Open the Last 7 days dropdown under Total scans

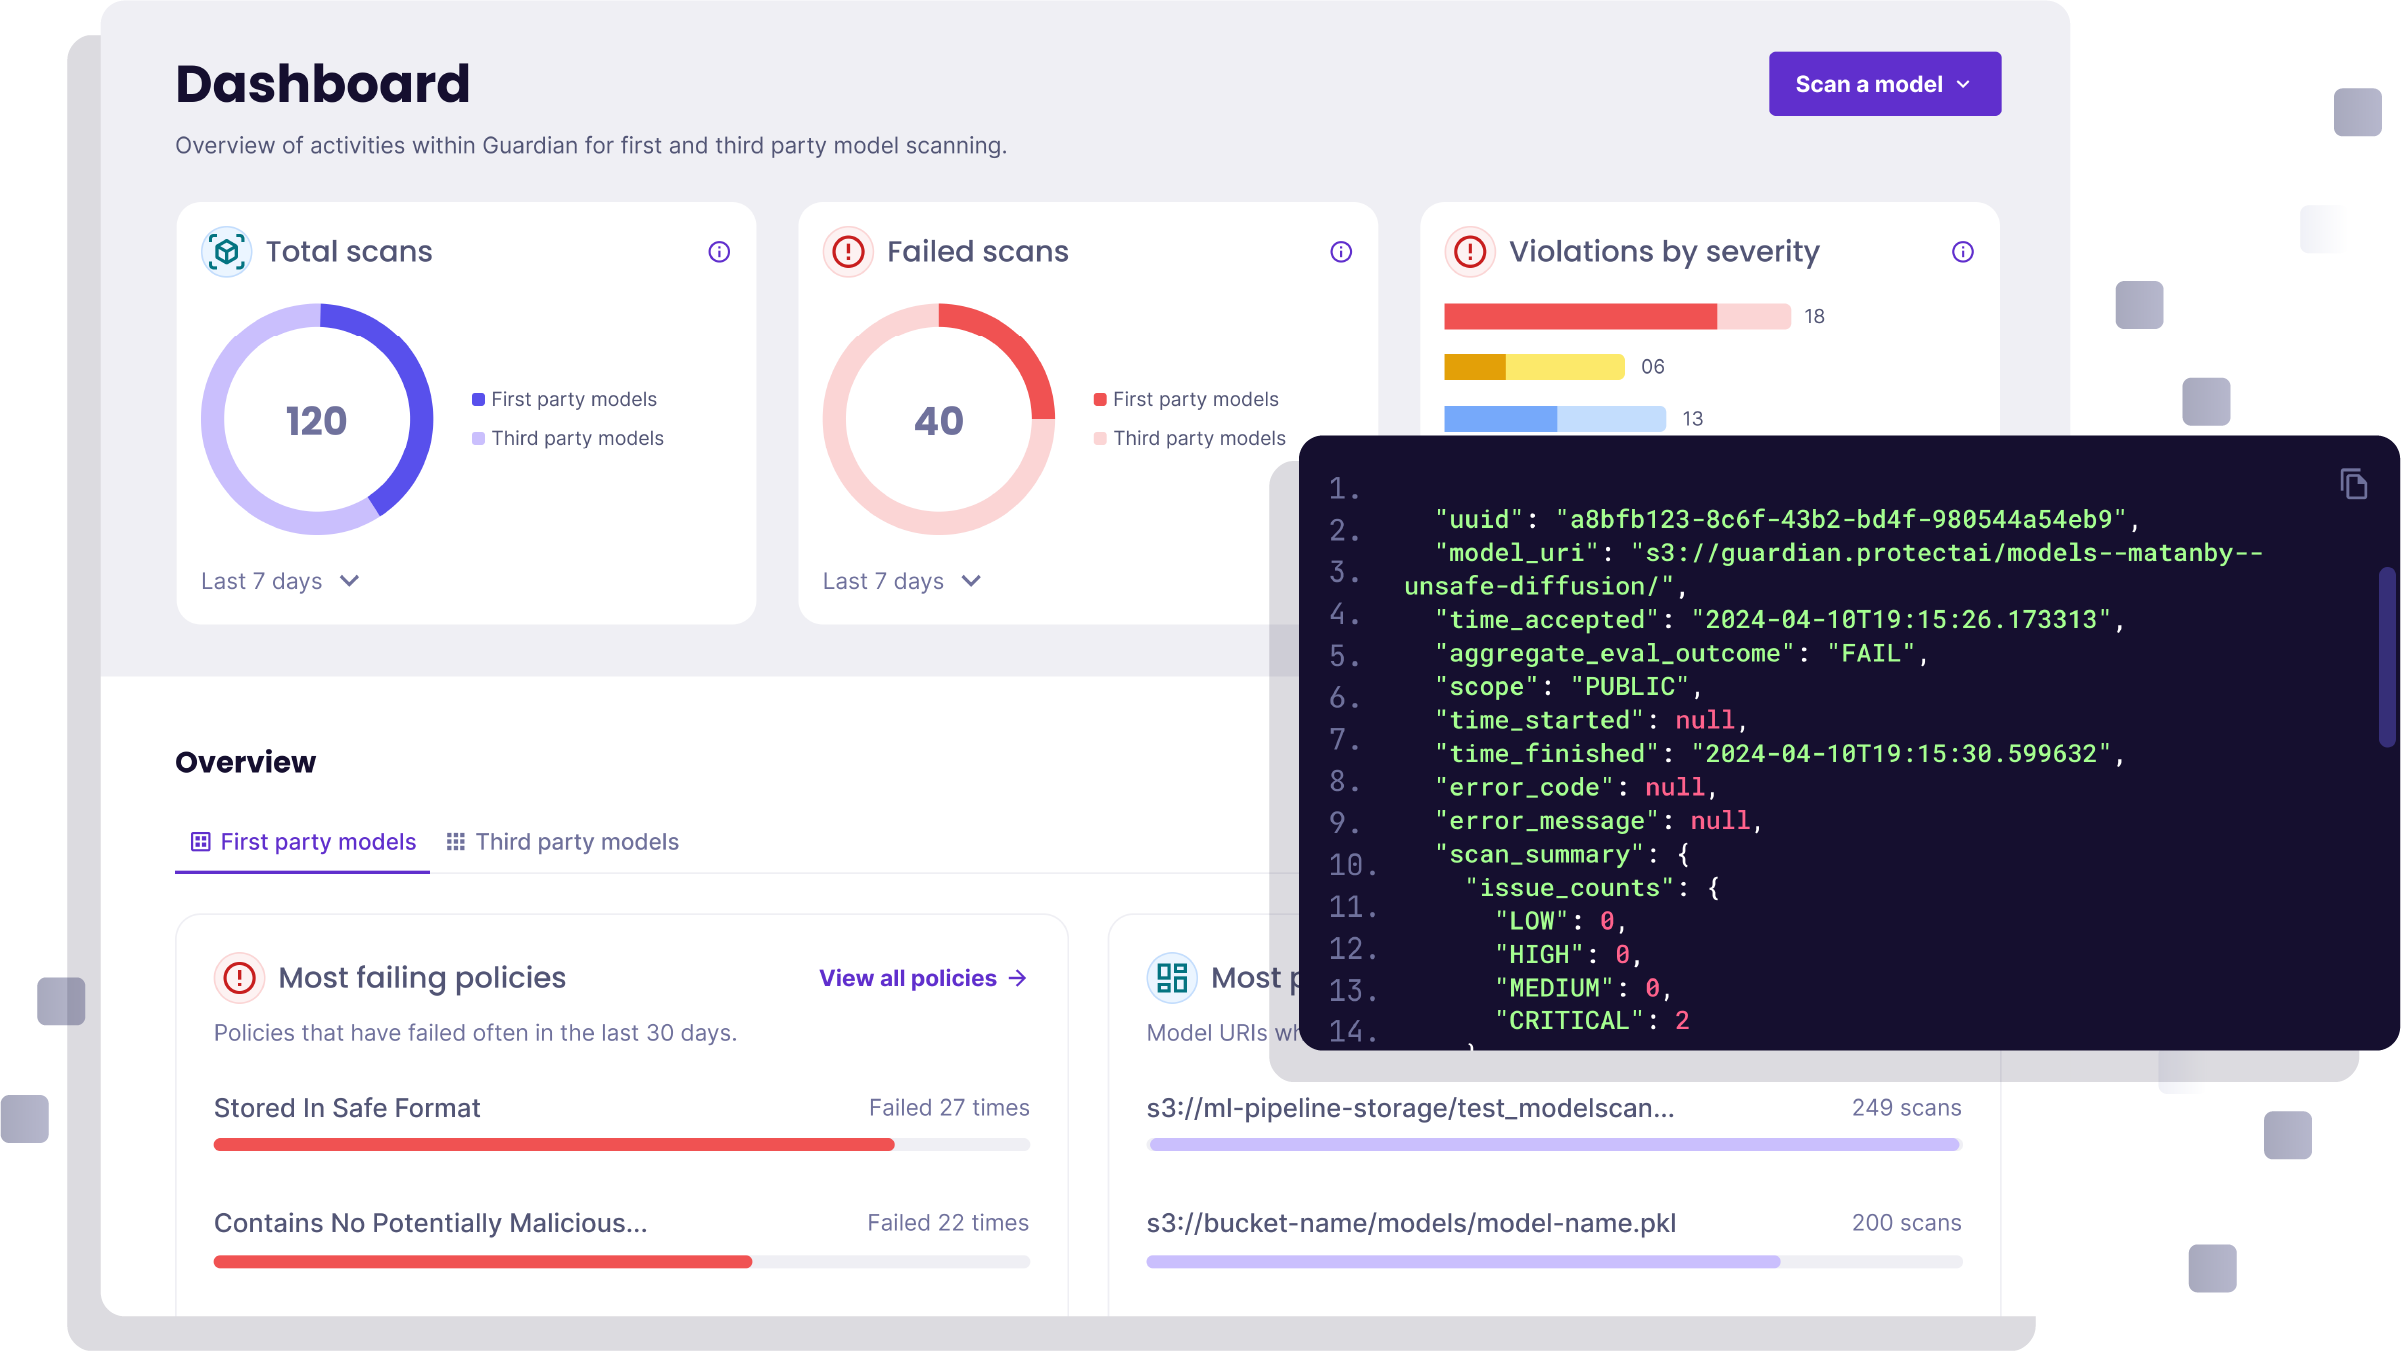pyautogui.click(x=280, y=580)
